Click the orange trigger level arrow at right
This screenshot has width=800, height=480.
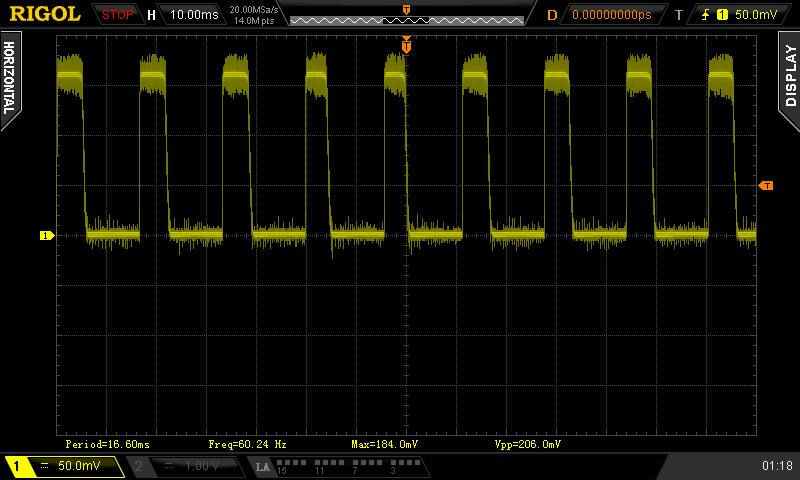(x=766, y=186)
